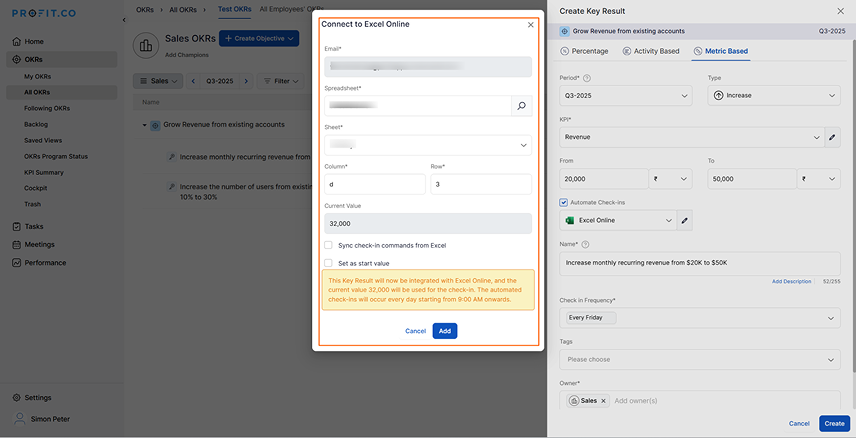Open the To currency dropdown
This screenshot has width=856, height=438.
click(x=819, y=179)
